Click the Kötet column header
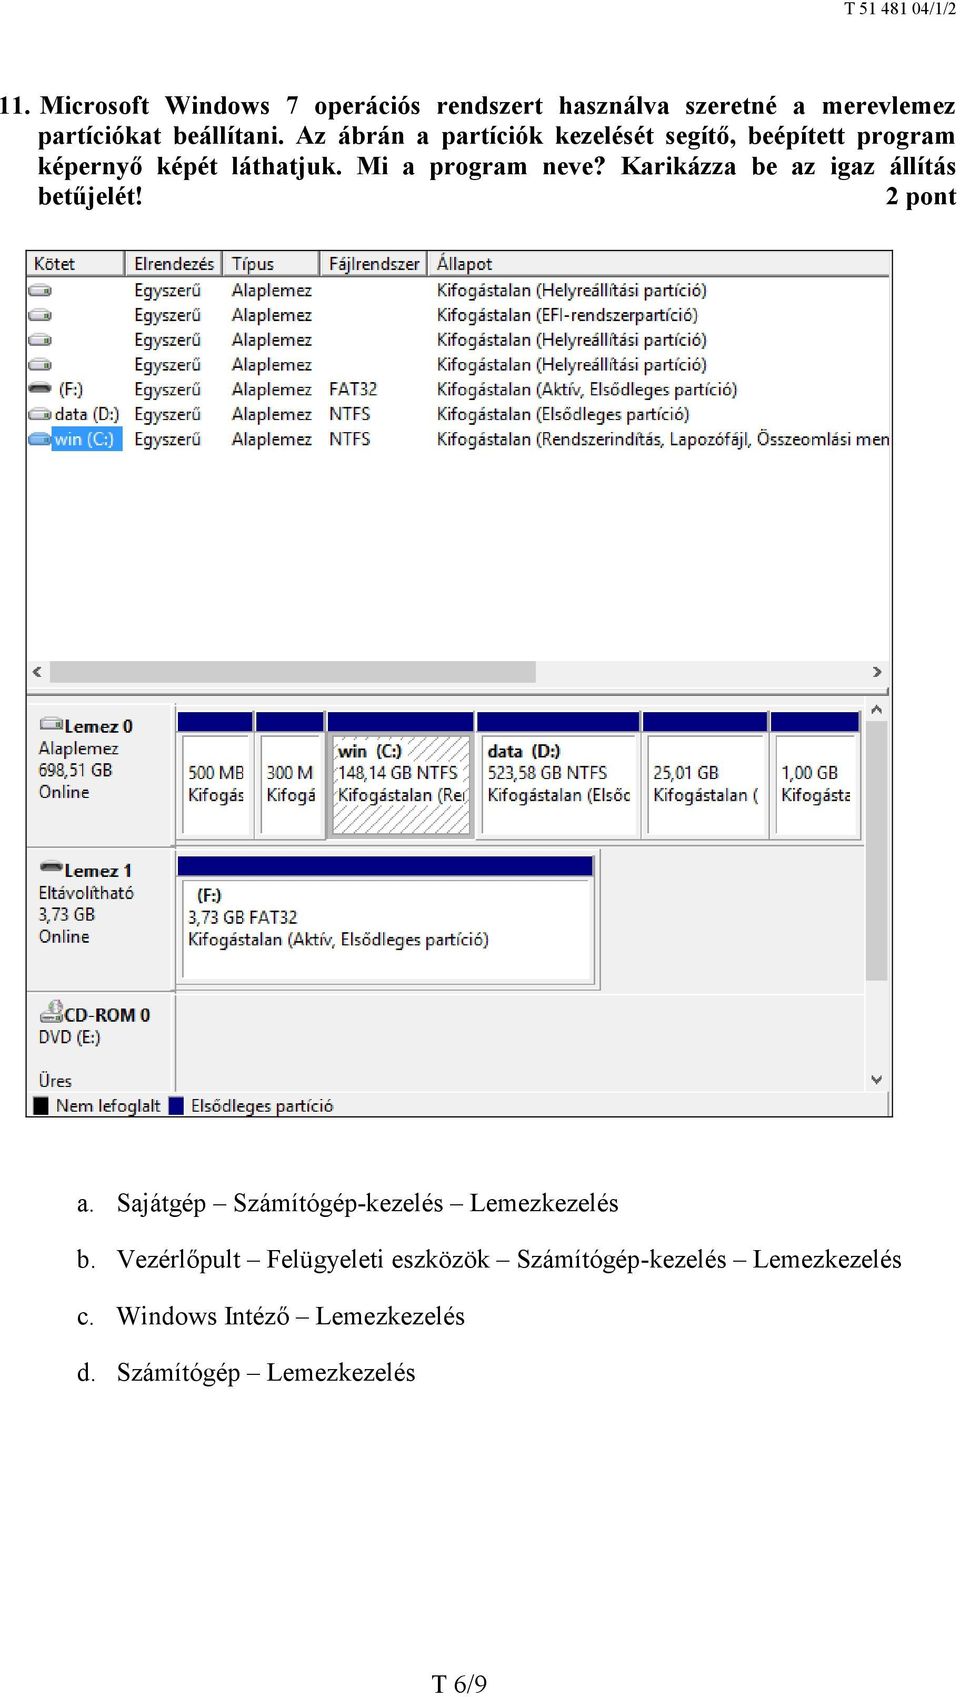Screen dimensions: 960x1697 click(76, 264)
